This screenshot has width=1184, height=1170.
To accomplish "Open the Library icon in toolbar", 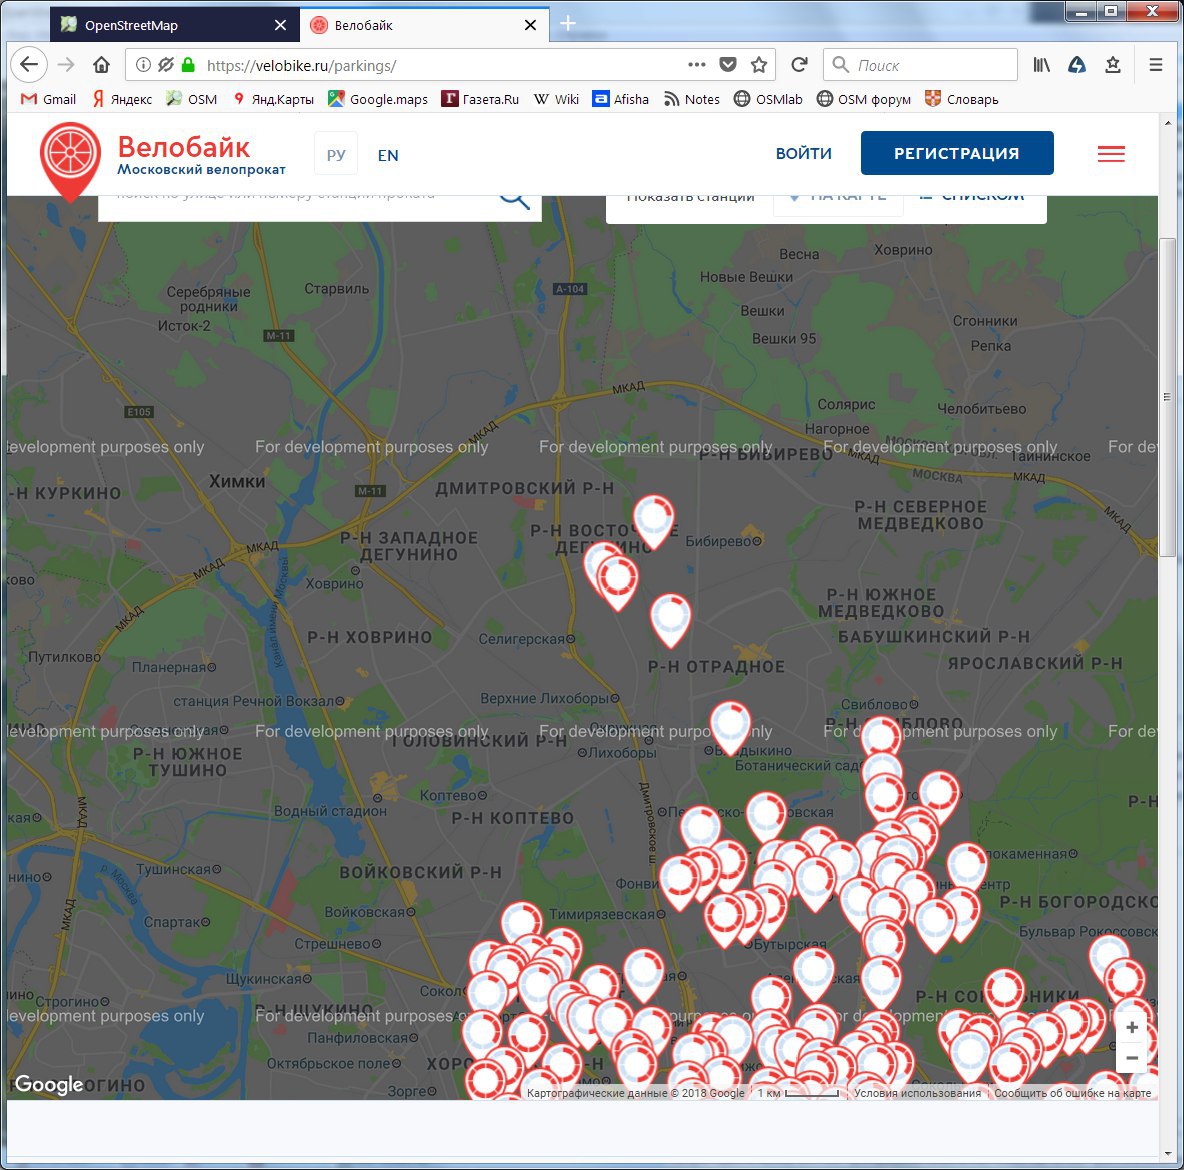I will click(1041, 65).
